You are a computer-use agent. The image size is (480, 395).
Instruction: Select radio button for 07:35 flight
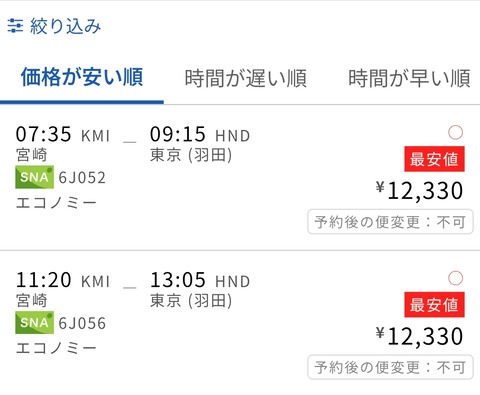455,132
